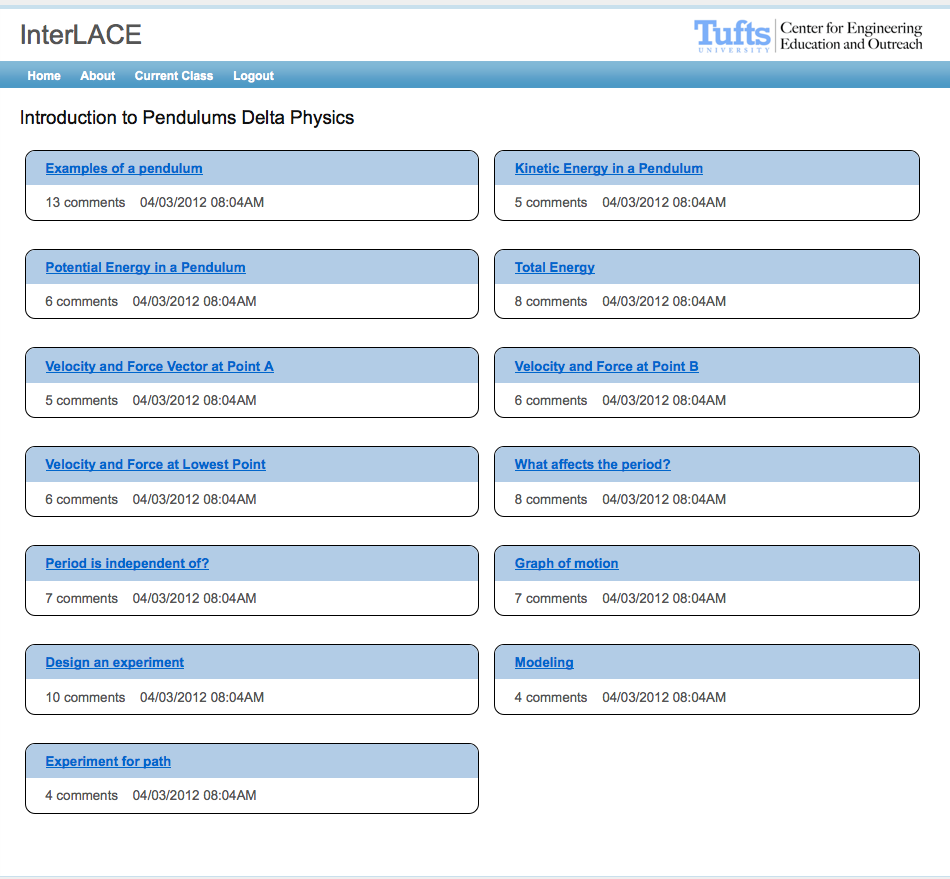Open 'Potential Energy in a Pendulum' topic
Screen dimensions: 950x879
point(145,267)
